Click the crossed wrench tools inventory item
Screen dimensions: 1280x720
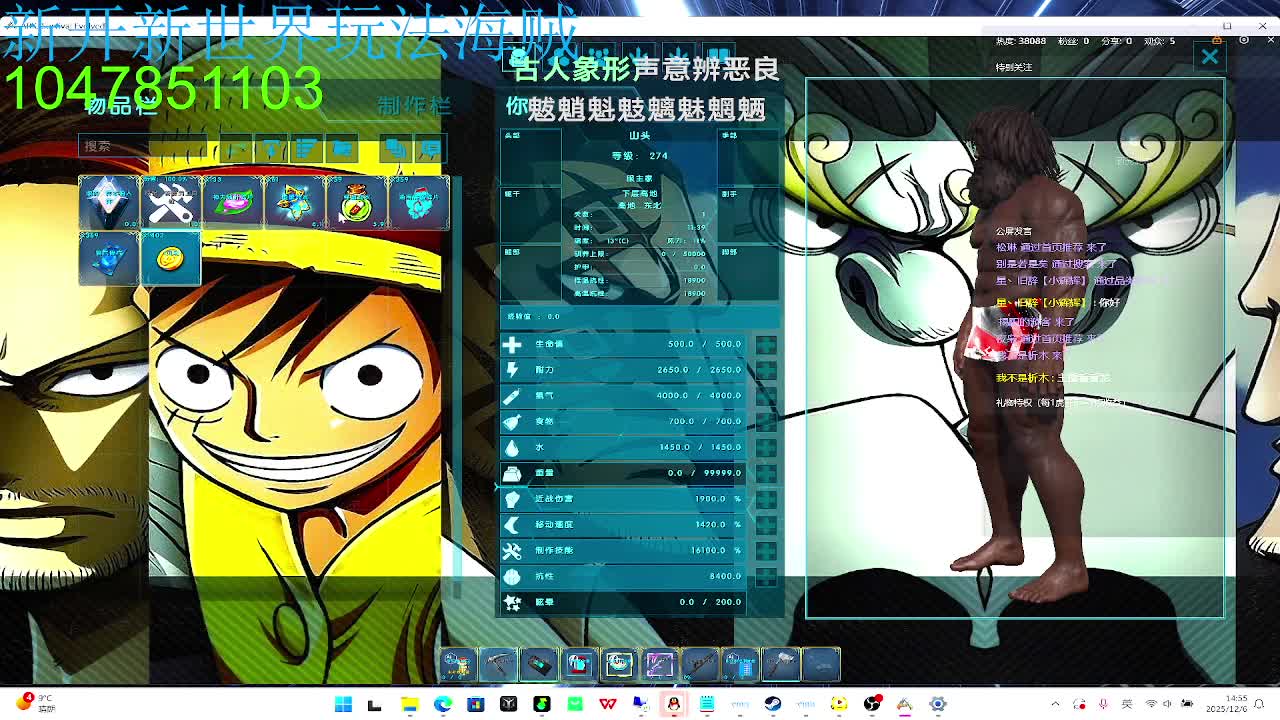tap(170, 203)
